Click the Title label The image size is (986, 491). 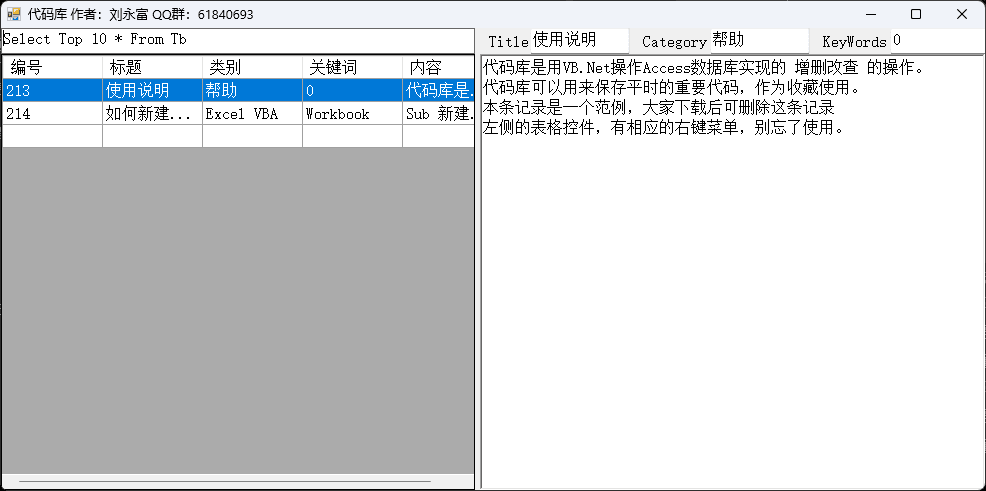509,42
